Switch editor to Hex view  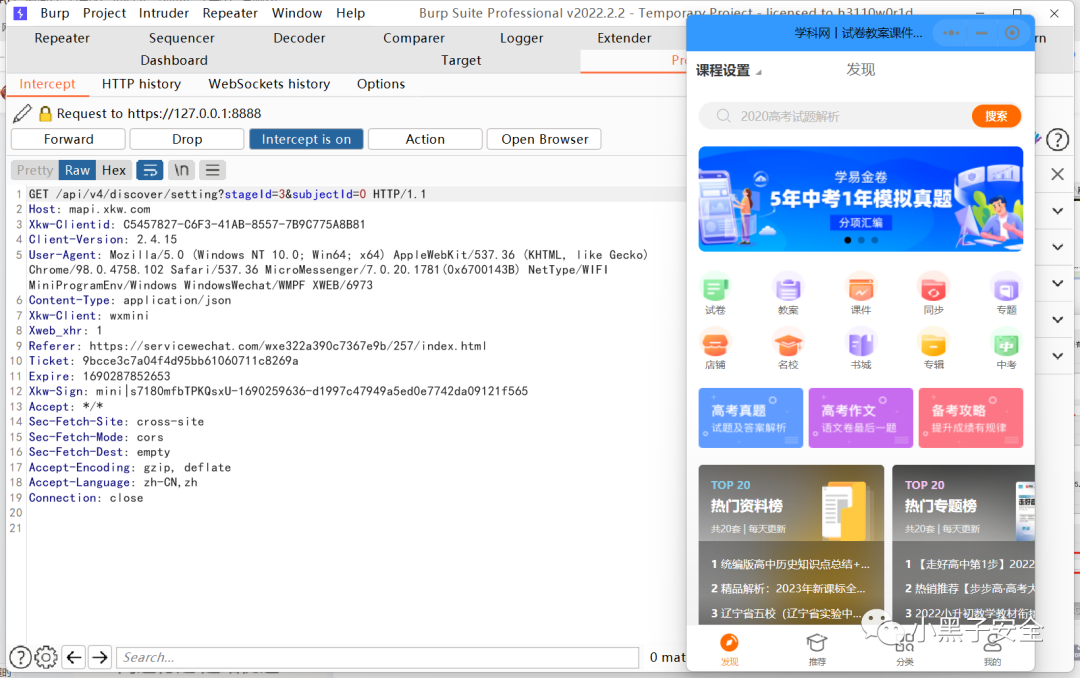114,170
